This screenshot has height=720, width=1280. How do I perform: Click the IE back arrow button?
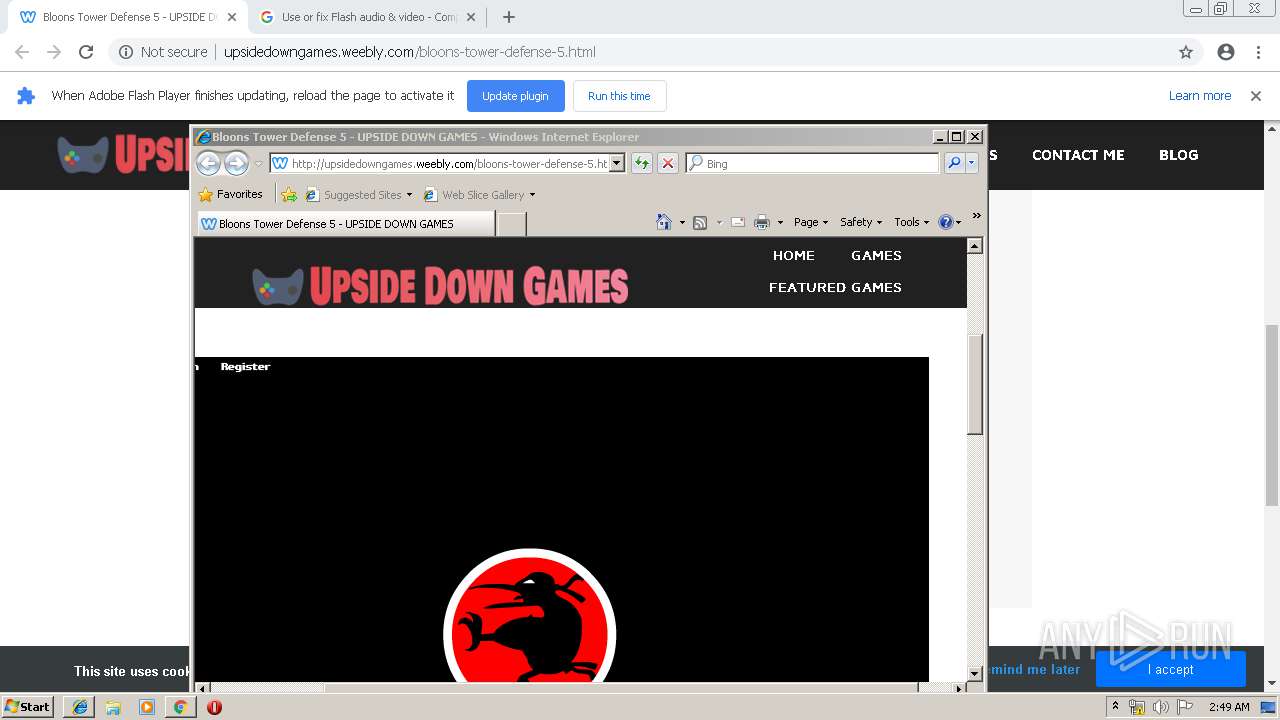(208, 163)
